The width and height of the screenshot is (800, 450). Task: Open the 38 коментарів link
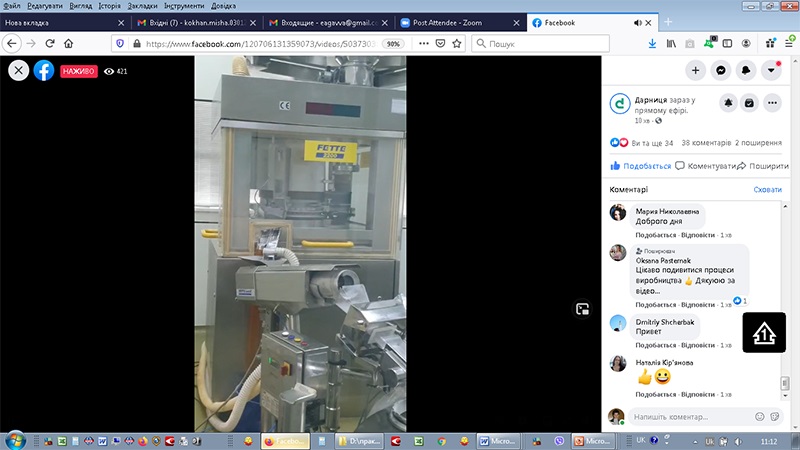706,143
